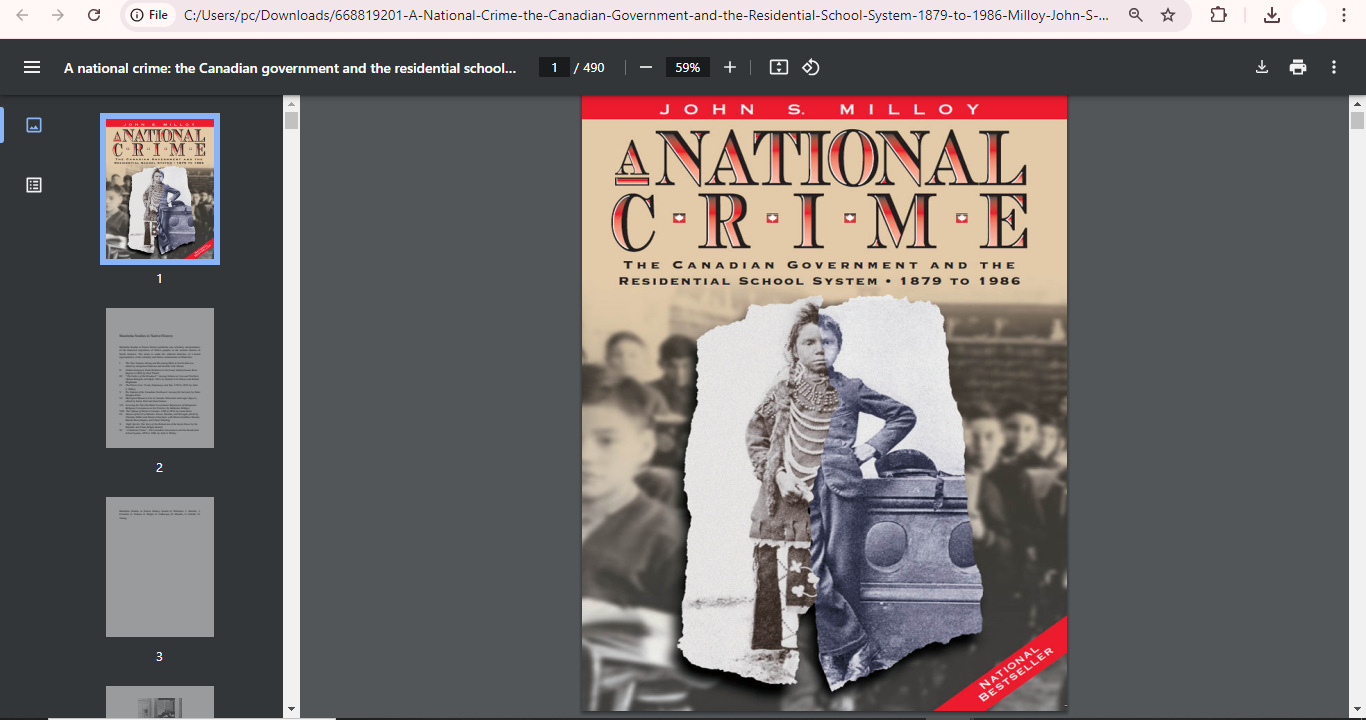Image resolution: width=1366 pixels, height=720 pixels.
Task: Reload the page with the refresh icon
Action: click(x=94, y=15)
